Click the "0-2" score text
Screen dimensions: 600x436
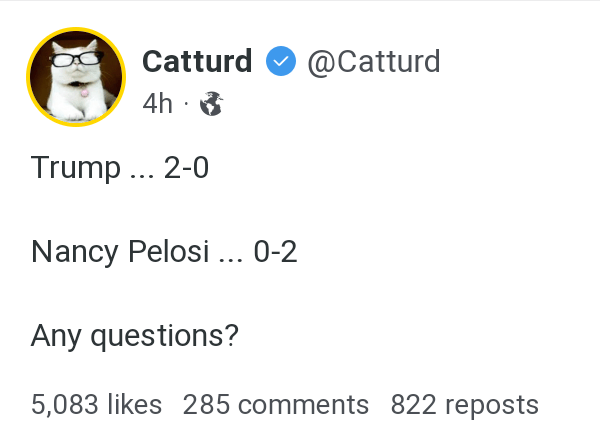tap(275, 251)
